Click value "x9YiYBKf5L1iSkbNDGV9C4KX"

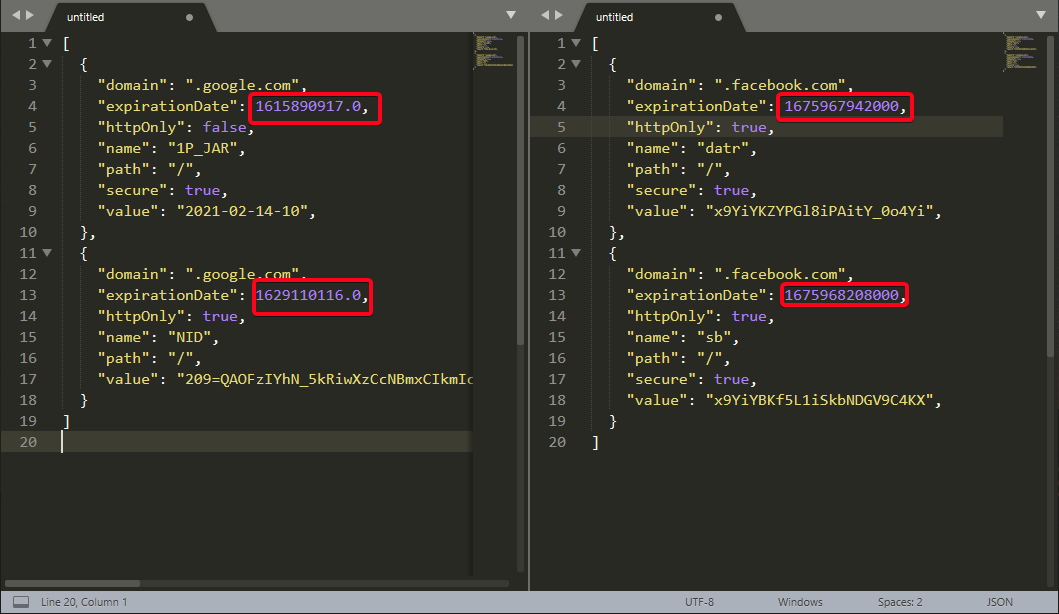[x=819, y=400]
